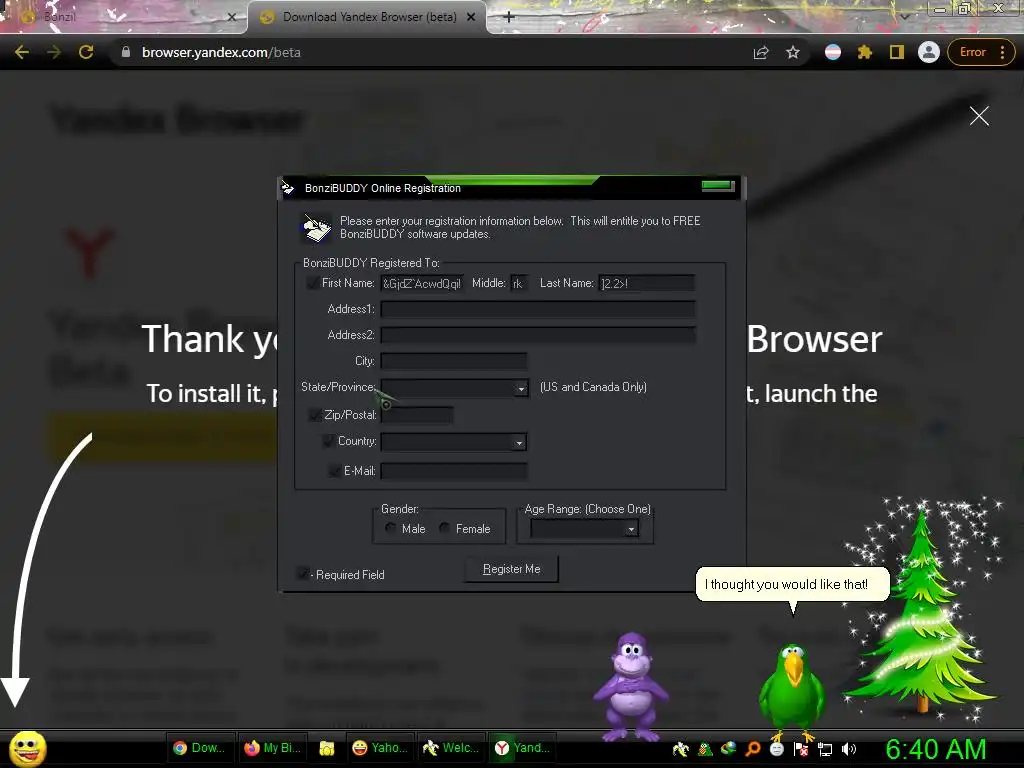
Task: Open the Yand... taskbar item
Action: (522, 748)
